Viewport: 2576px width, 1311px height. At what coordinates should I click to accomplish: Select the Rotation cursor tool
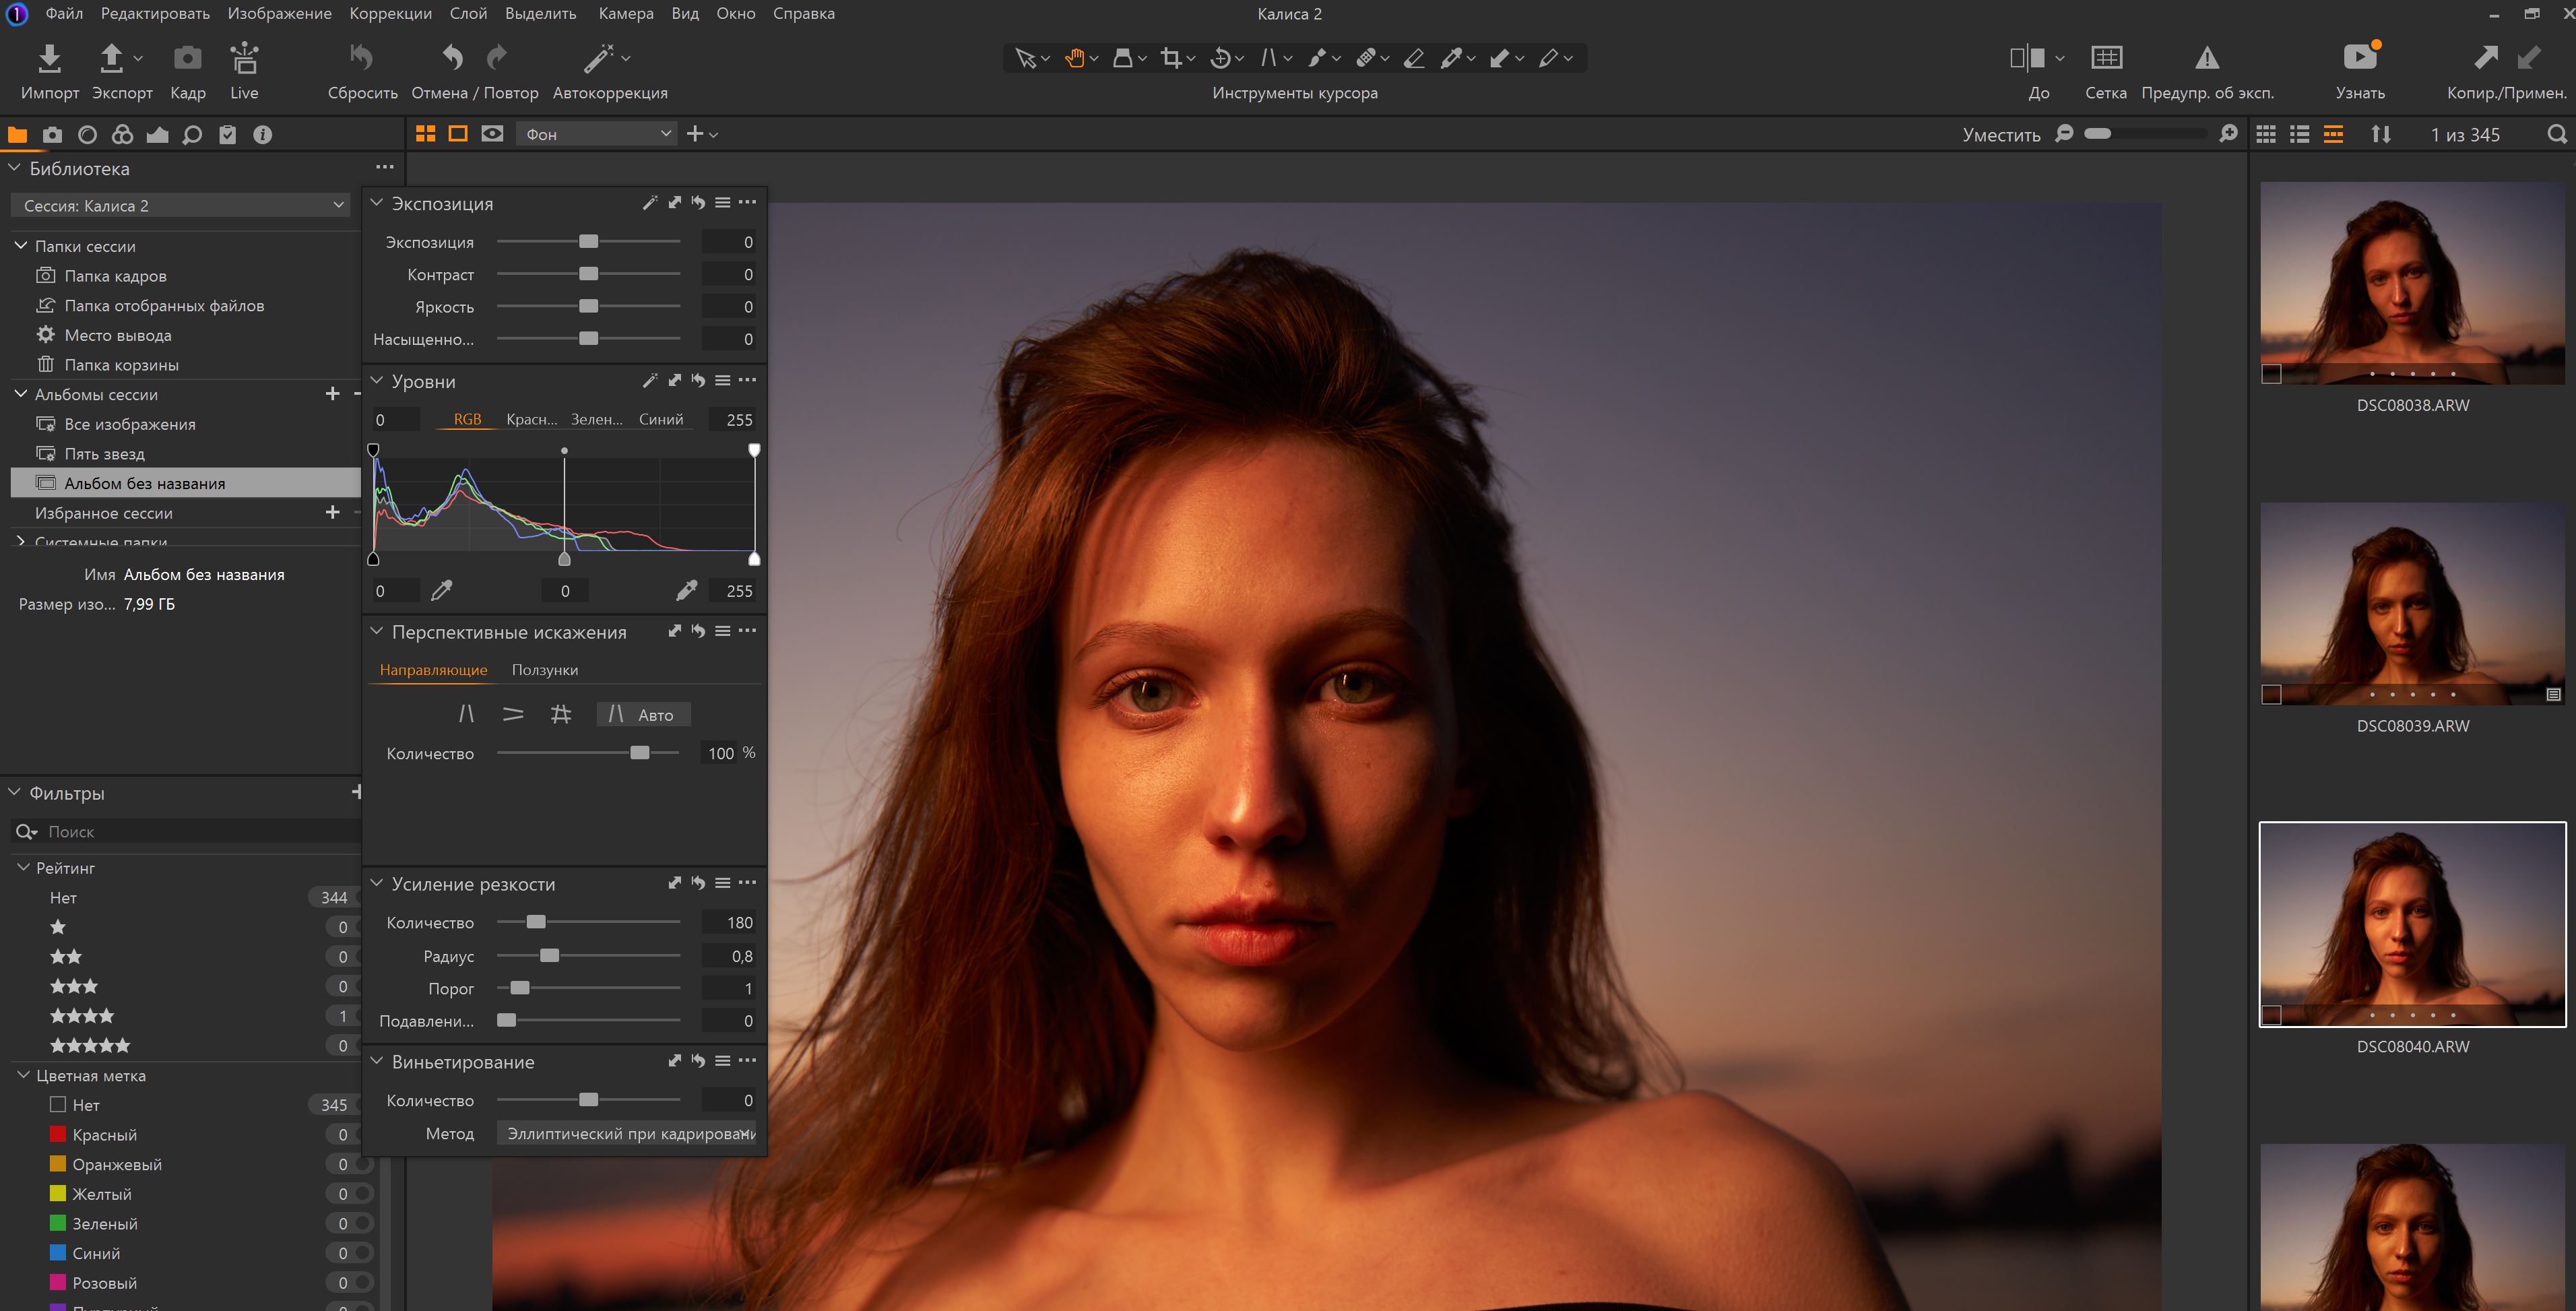click(1220, 58)
